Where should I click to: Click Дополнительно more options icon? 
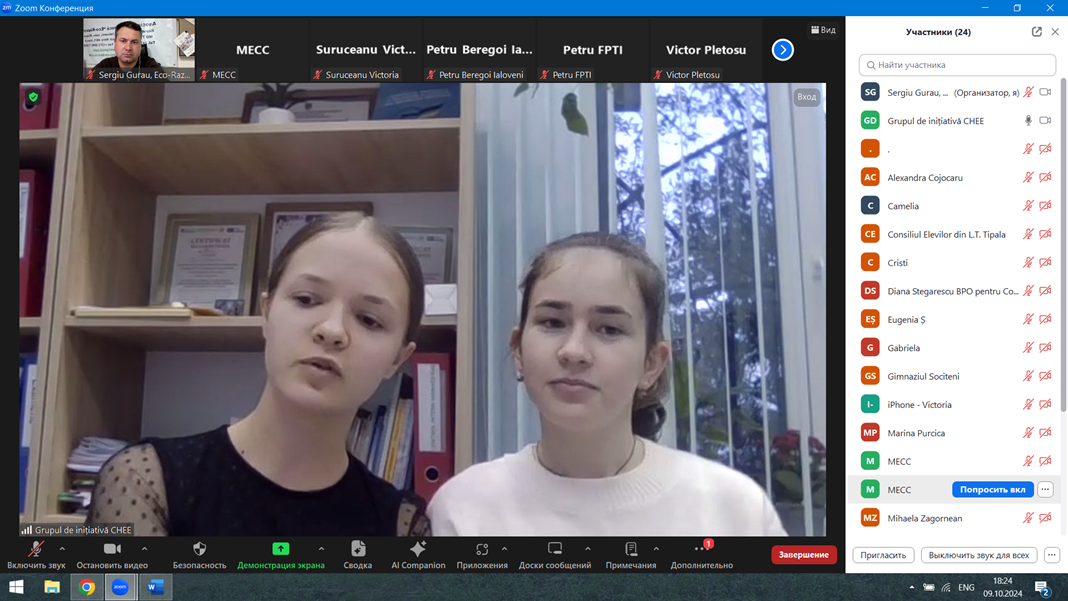coord(701,549)
